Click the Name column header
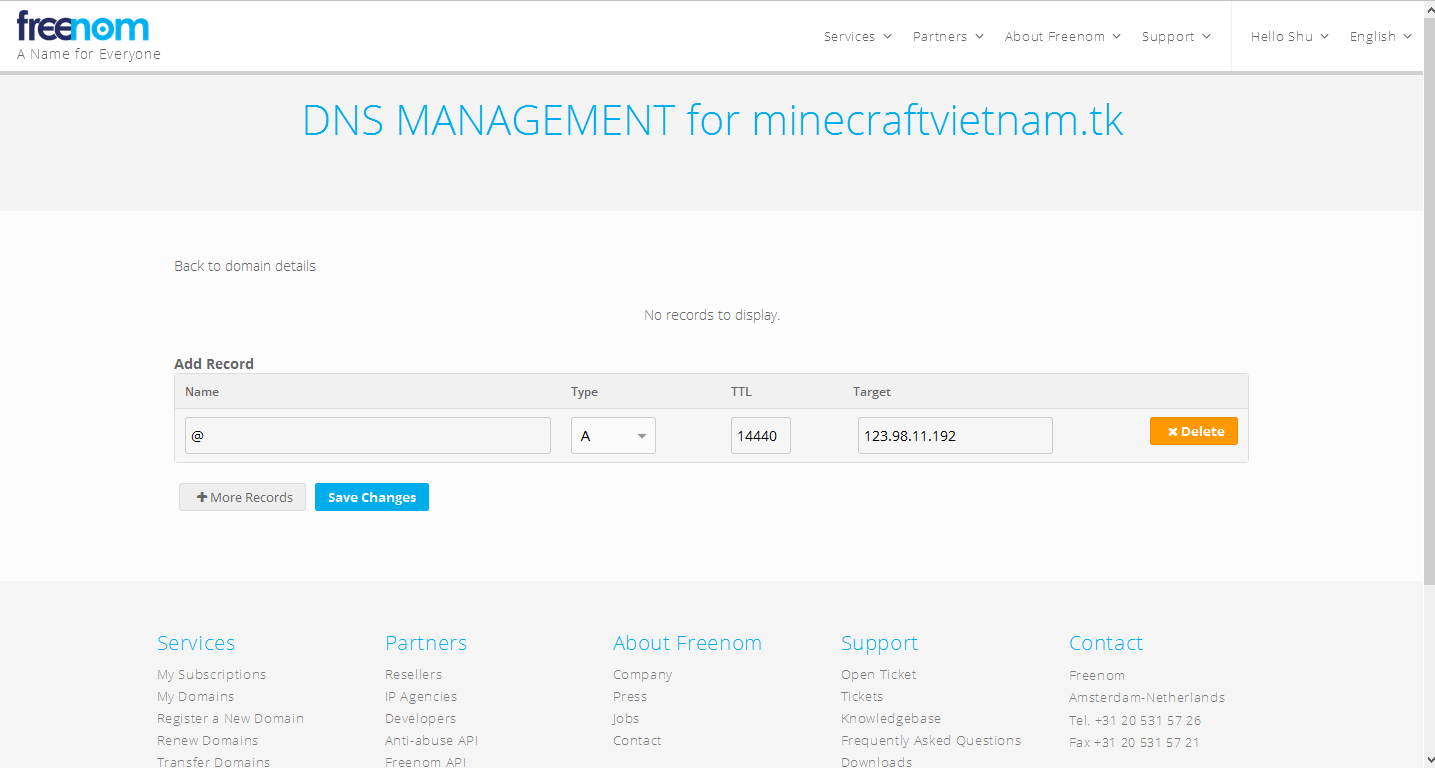Viewport: 1435px width, 768px height. pos(202,392)
